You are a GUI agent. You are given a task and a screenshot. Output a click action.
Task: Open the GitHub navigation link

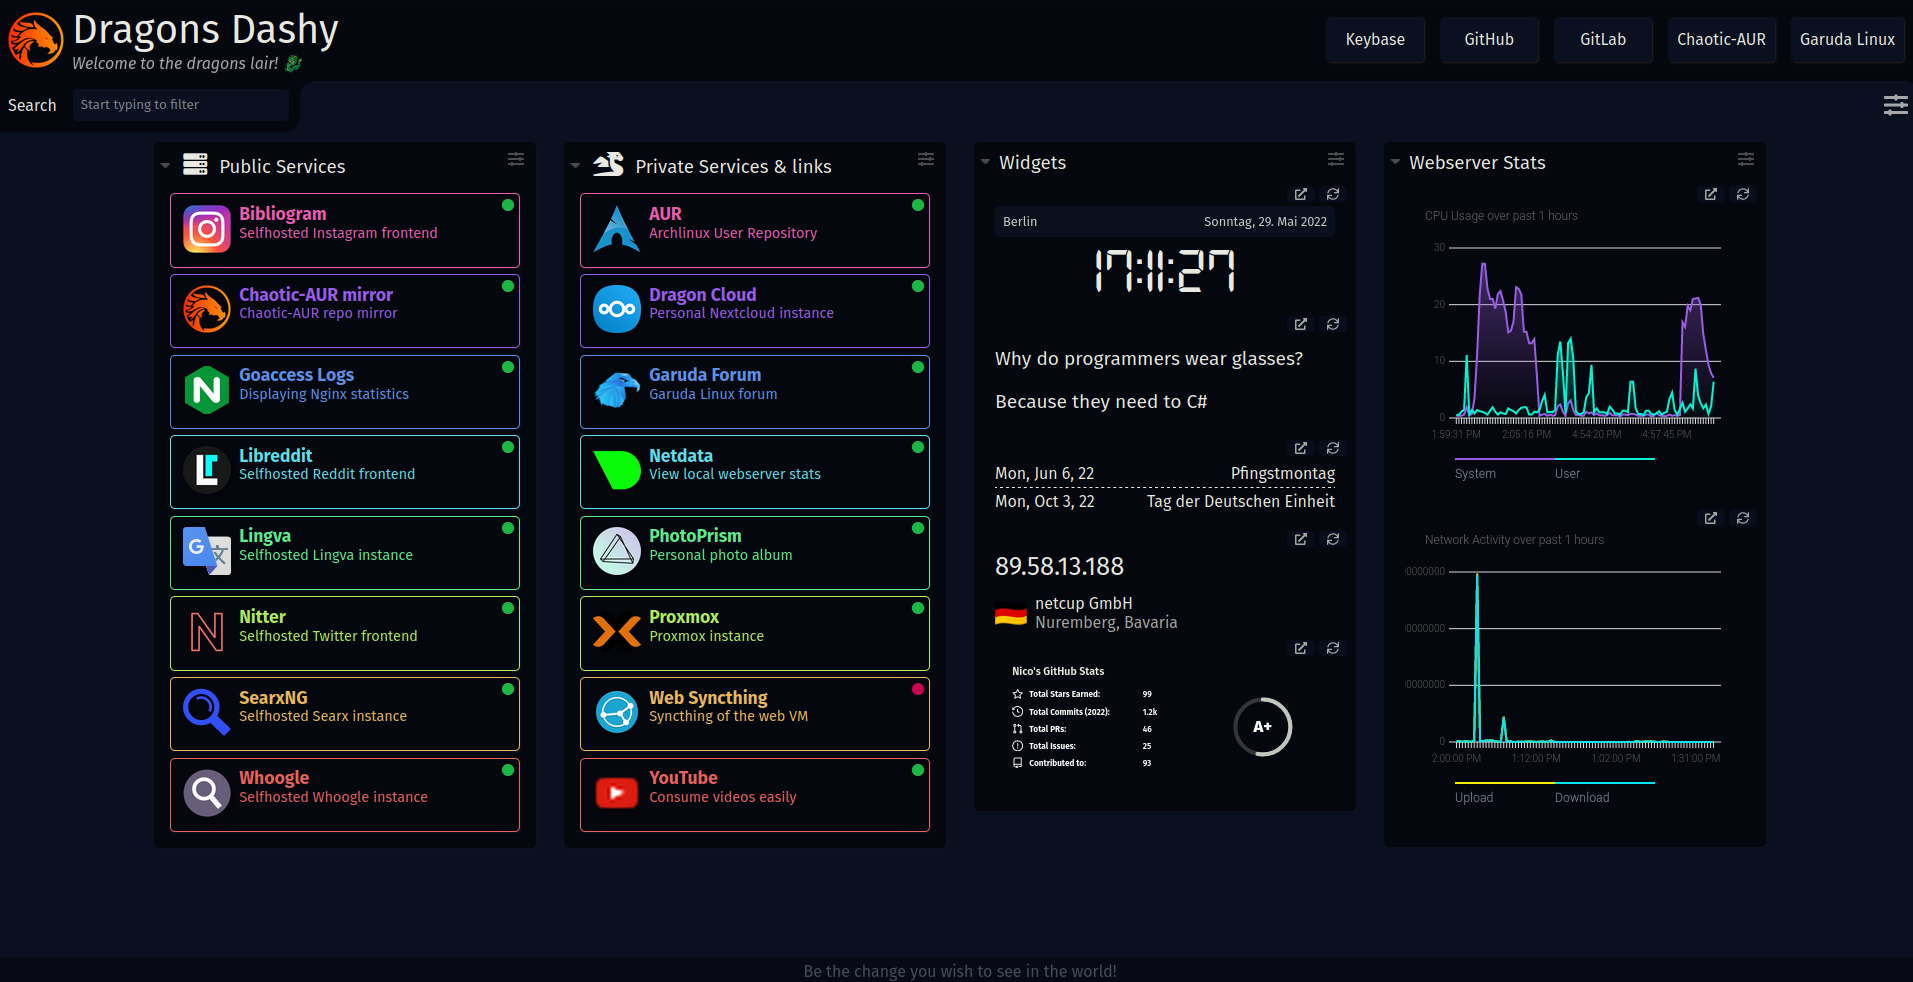[x=1488, y=40]
